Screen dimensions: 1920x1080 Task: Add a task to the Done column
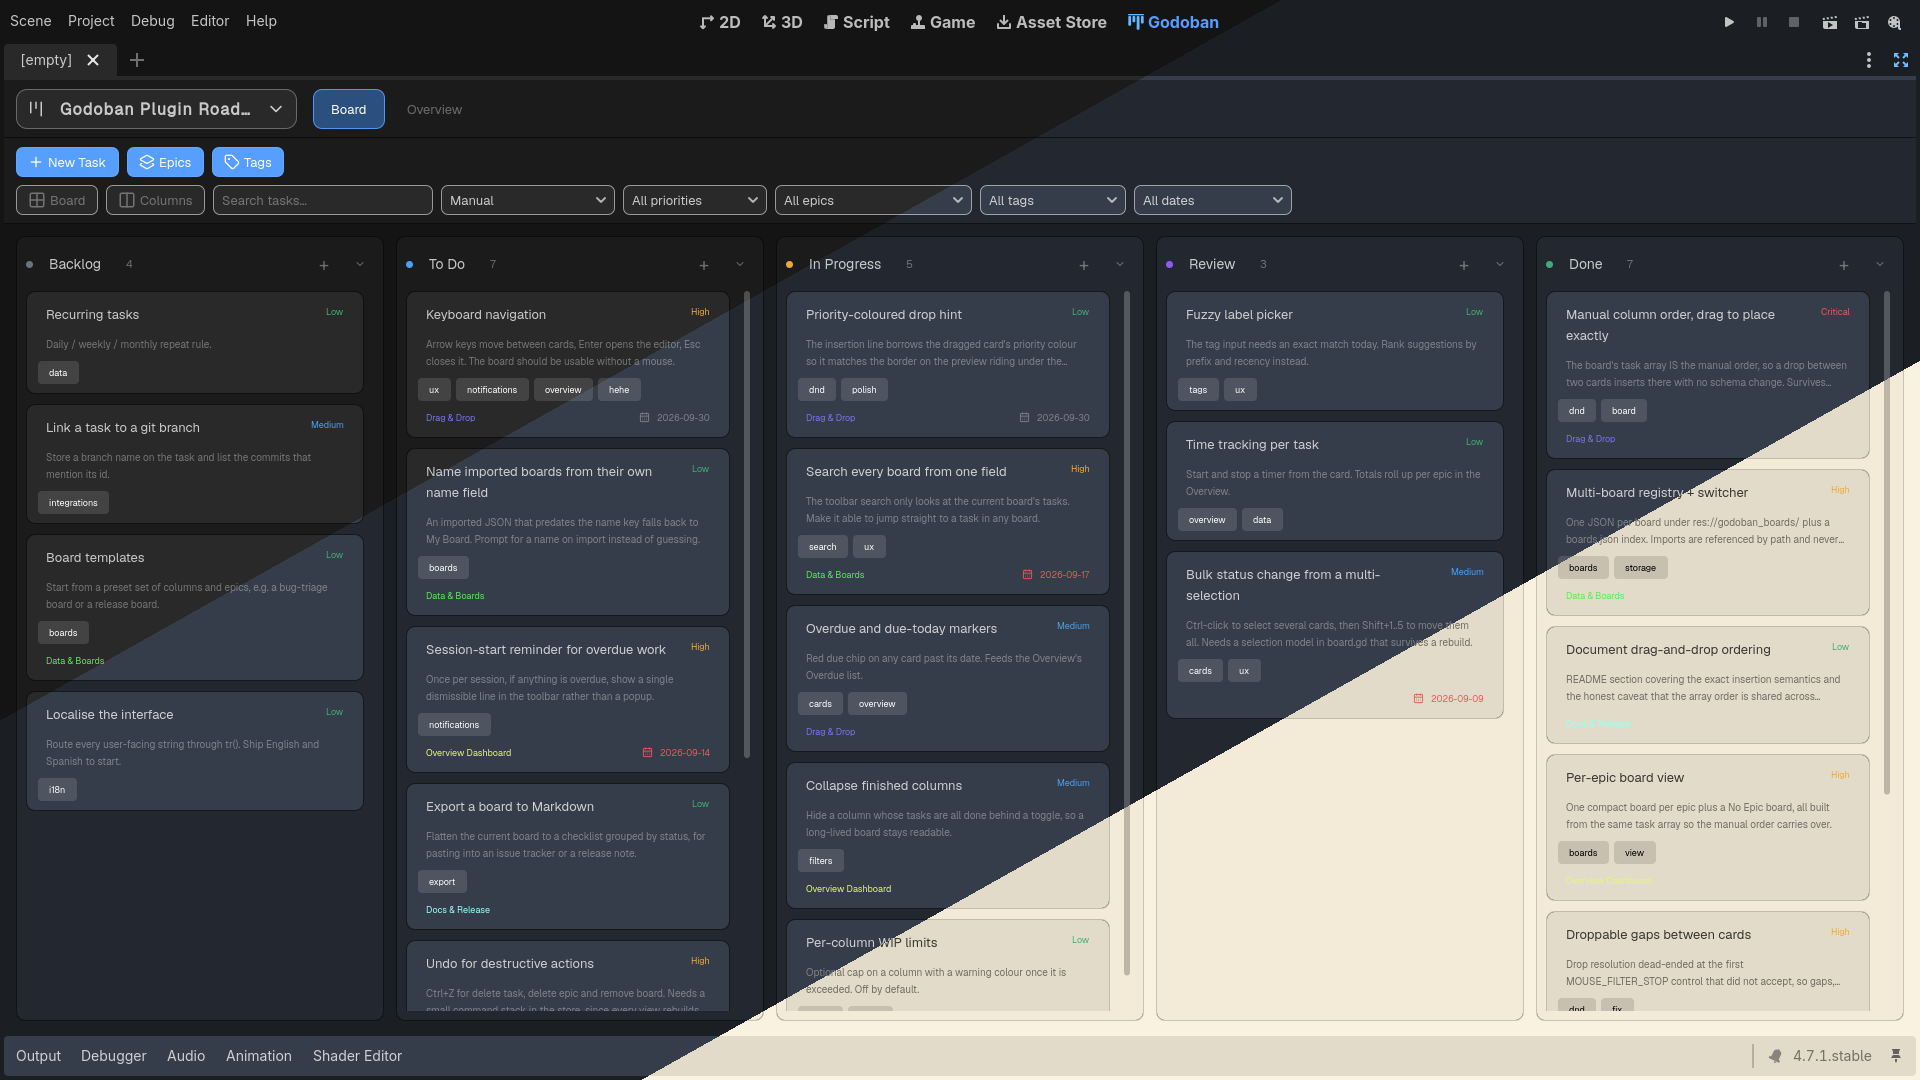pos(1844,265)
